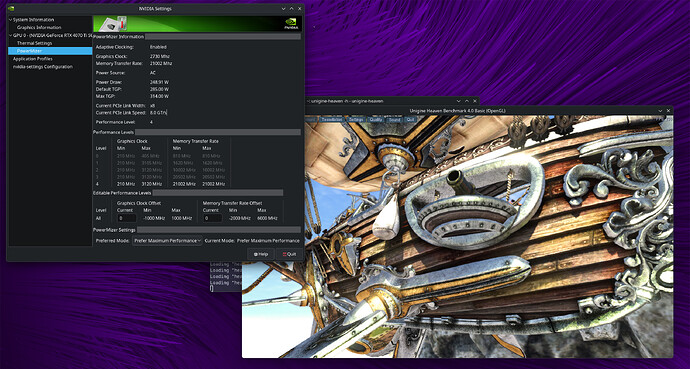The width and height of the screenshot is (690, 369).
Task: Click the Power Source value AC
Action: (x=153, y=73)
